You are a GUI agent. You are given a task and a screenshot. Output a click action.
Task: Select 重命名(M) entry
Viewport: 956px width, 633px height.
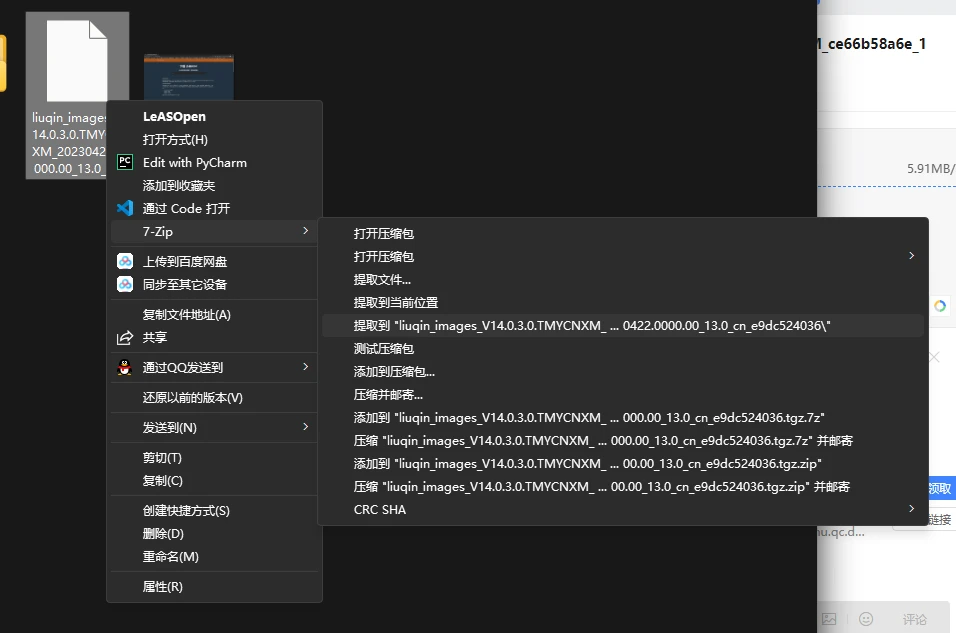point(214,557)
